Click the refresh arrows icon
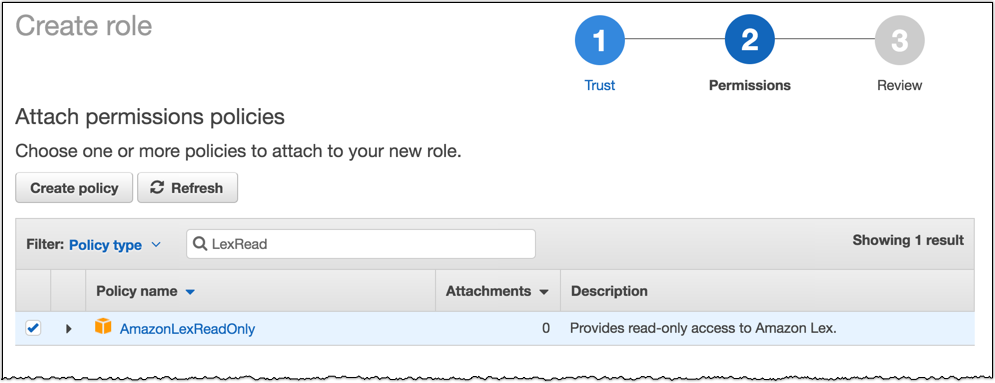 [157, 188]
